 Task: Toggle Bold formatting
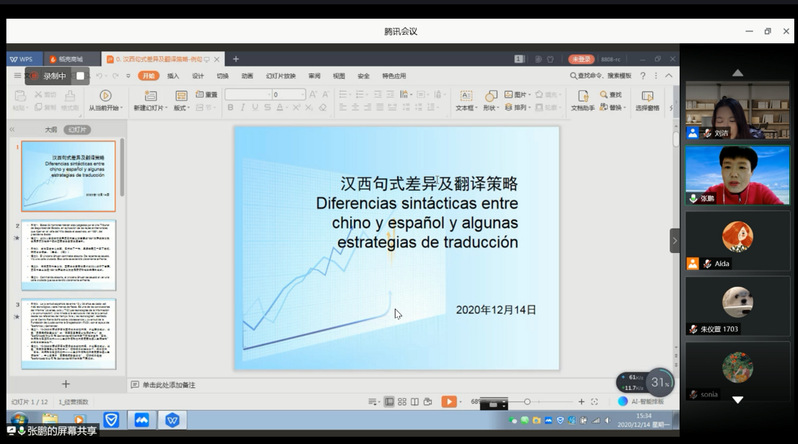tap(231, 107)
